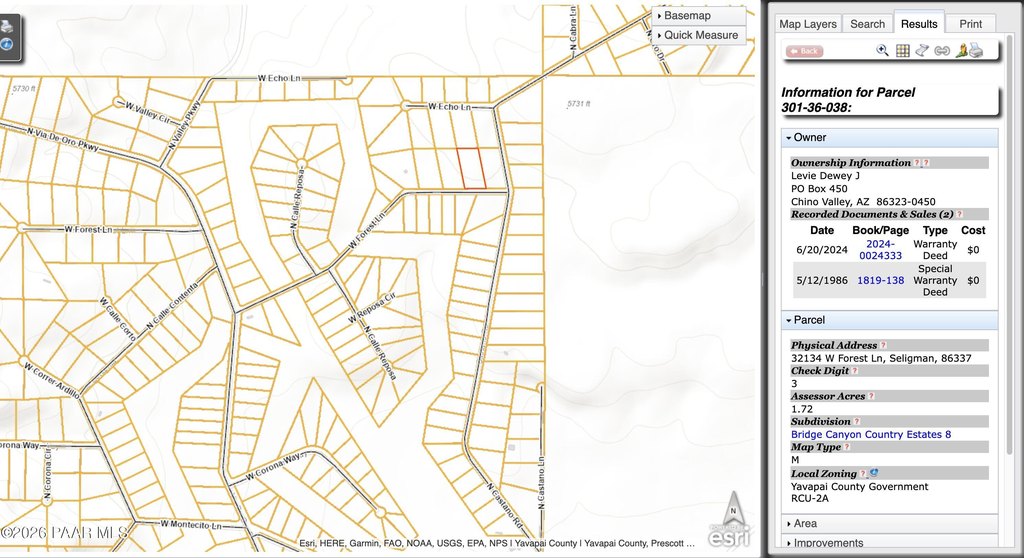The width and height of the screenshot is (1024, 558).
Task: Select the red highlighted parcel on map
Action: click(x=471, y=168)
